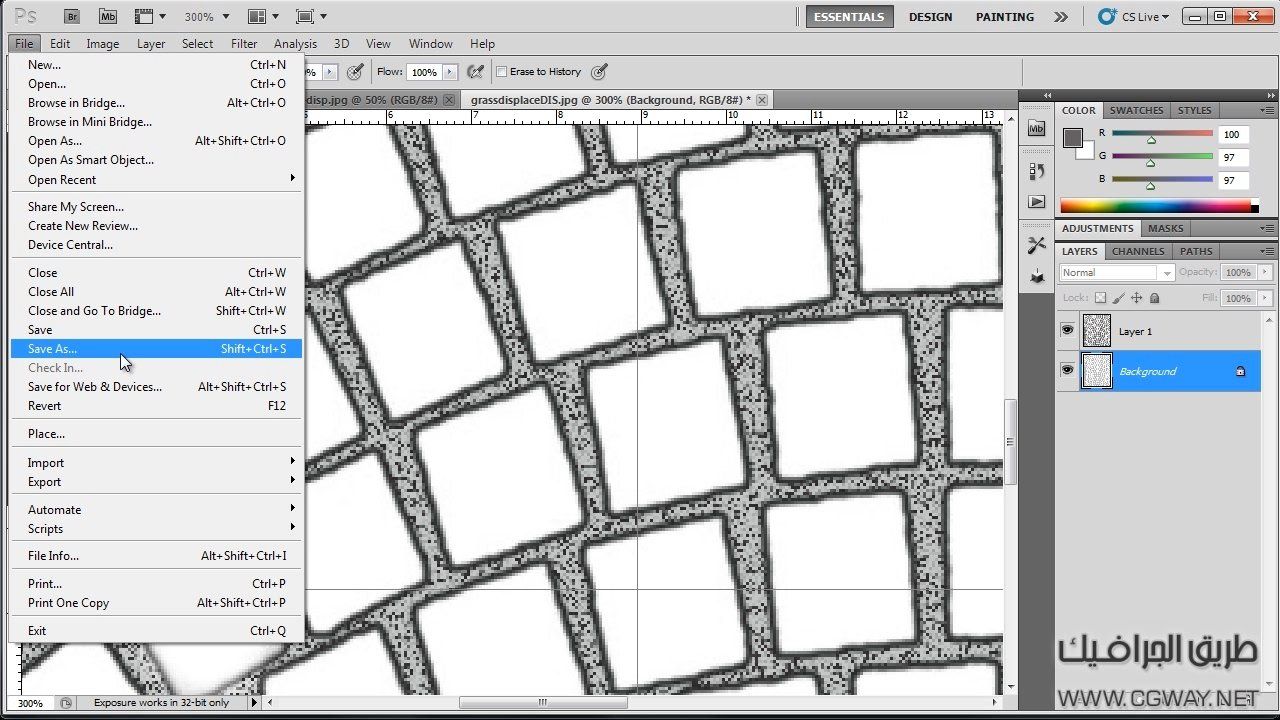Open the Actions panel play icon

[x=1037, y=202]
